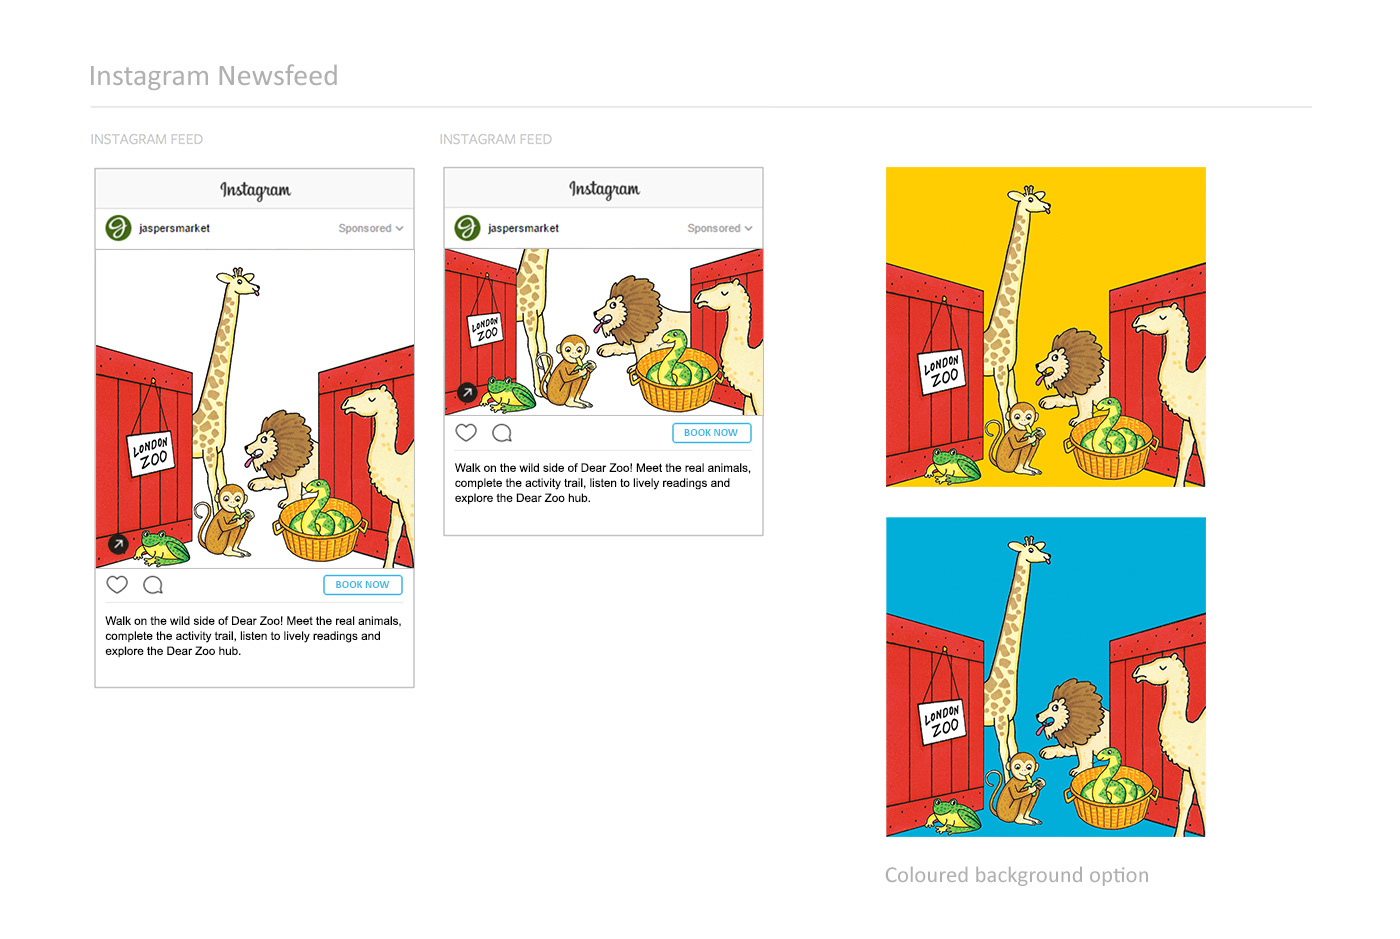Tap the heart icon on the cropped post
The height and width of the screenshot is (939, 1400).
click(x=466, y=433)
